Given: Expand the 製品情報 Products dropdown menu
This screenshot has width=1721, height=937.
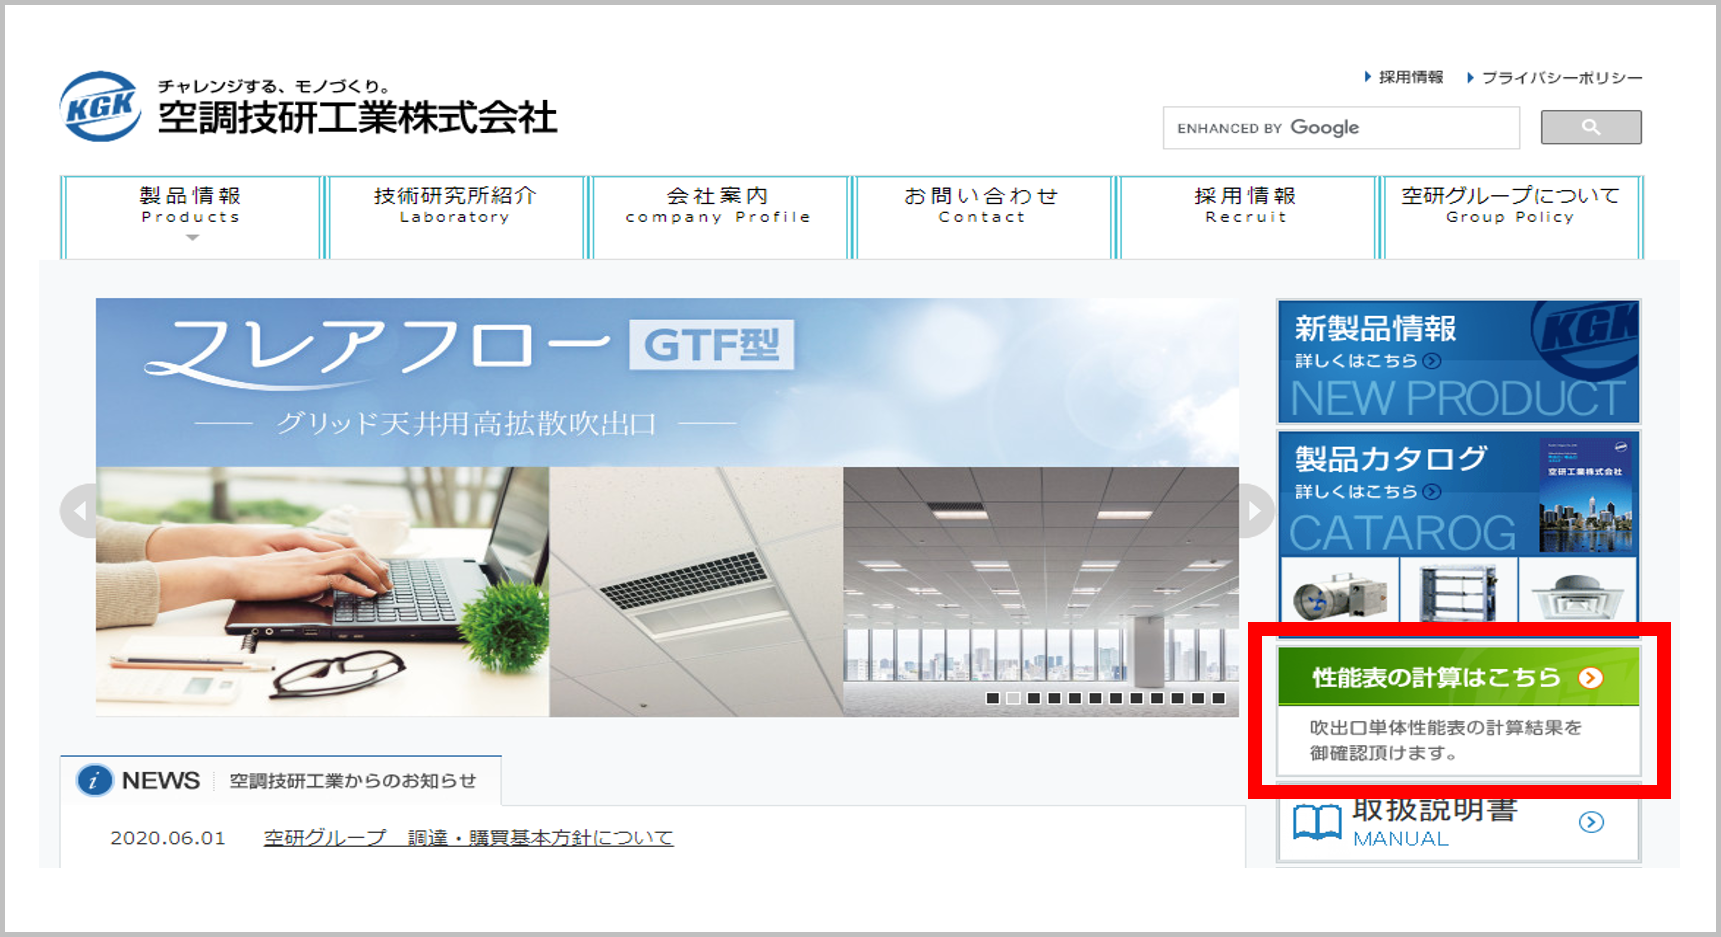Looking at the screenshot, I should click(x=191, y=217).
